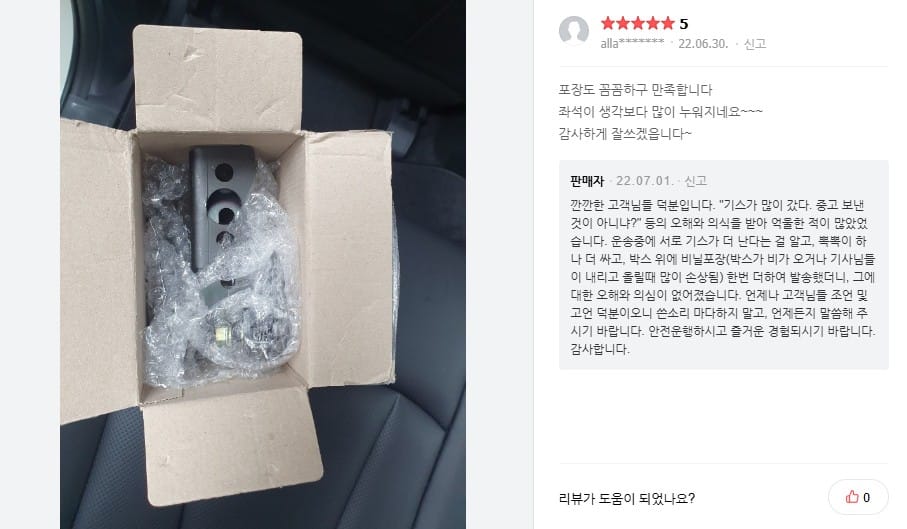Click the middle third rating star
Viewport: 907px width, 529px height.
[x=637, y=23]
